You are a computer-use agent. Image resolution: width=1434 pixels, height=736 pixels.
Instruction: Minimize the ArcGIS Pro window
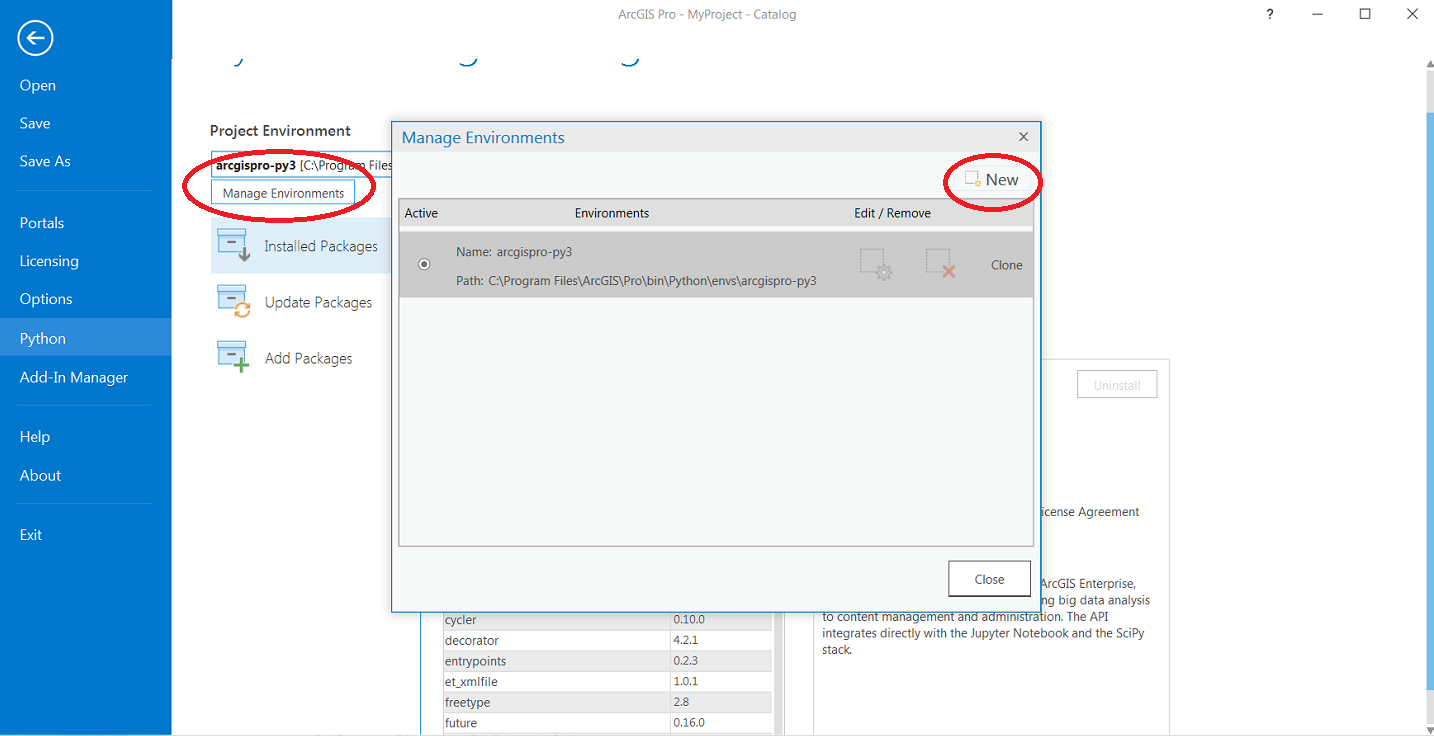(1318, 14)
